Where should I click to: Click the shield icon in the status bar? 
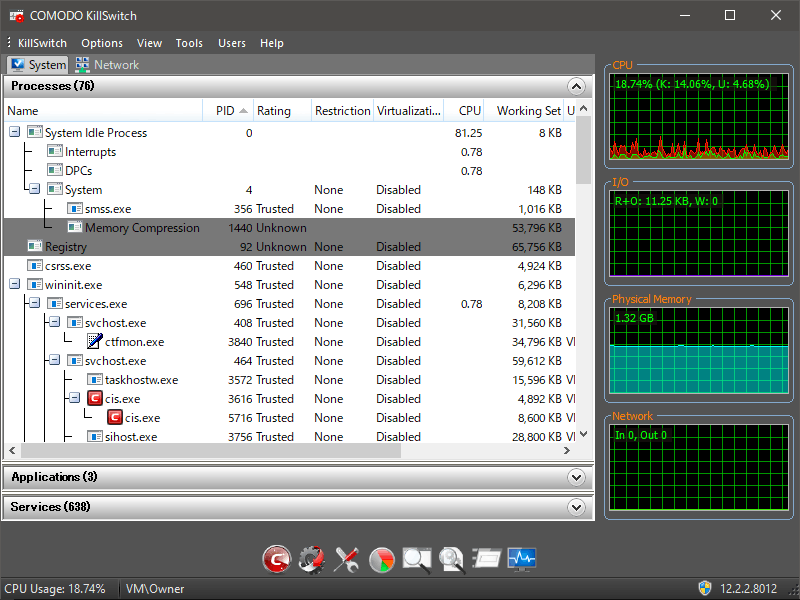[x=704, y=589]
